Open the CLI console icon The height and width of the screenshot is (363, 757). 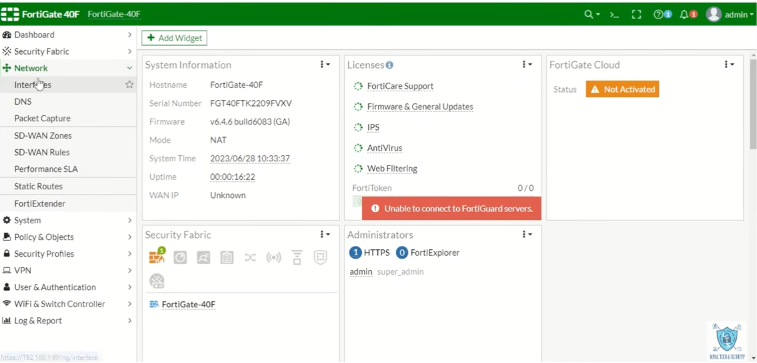(614, 14)
